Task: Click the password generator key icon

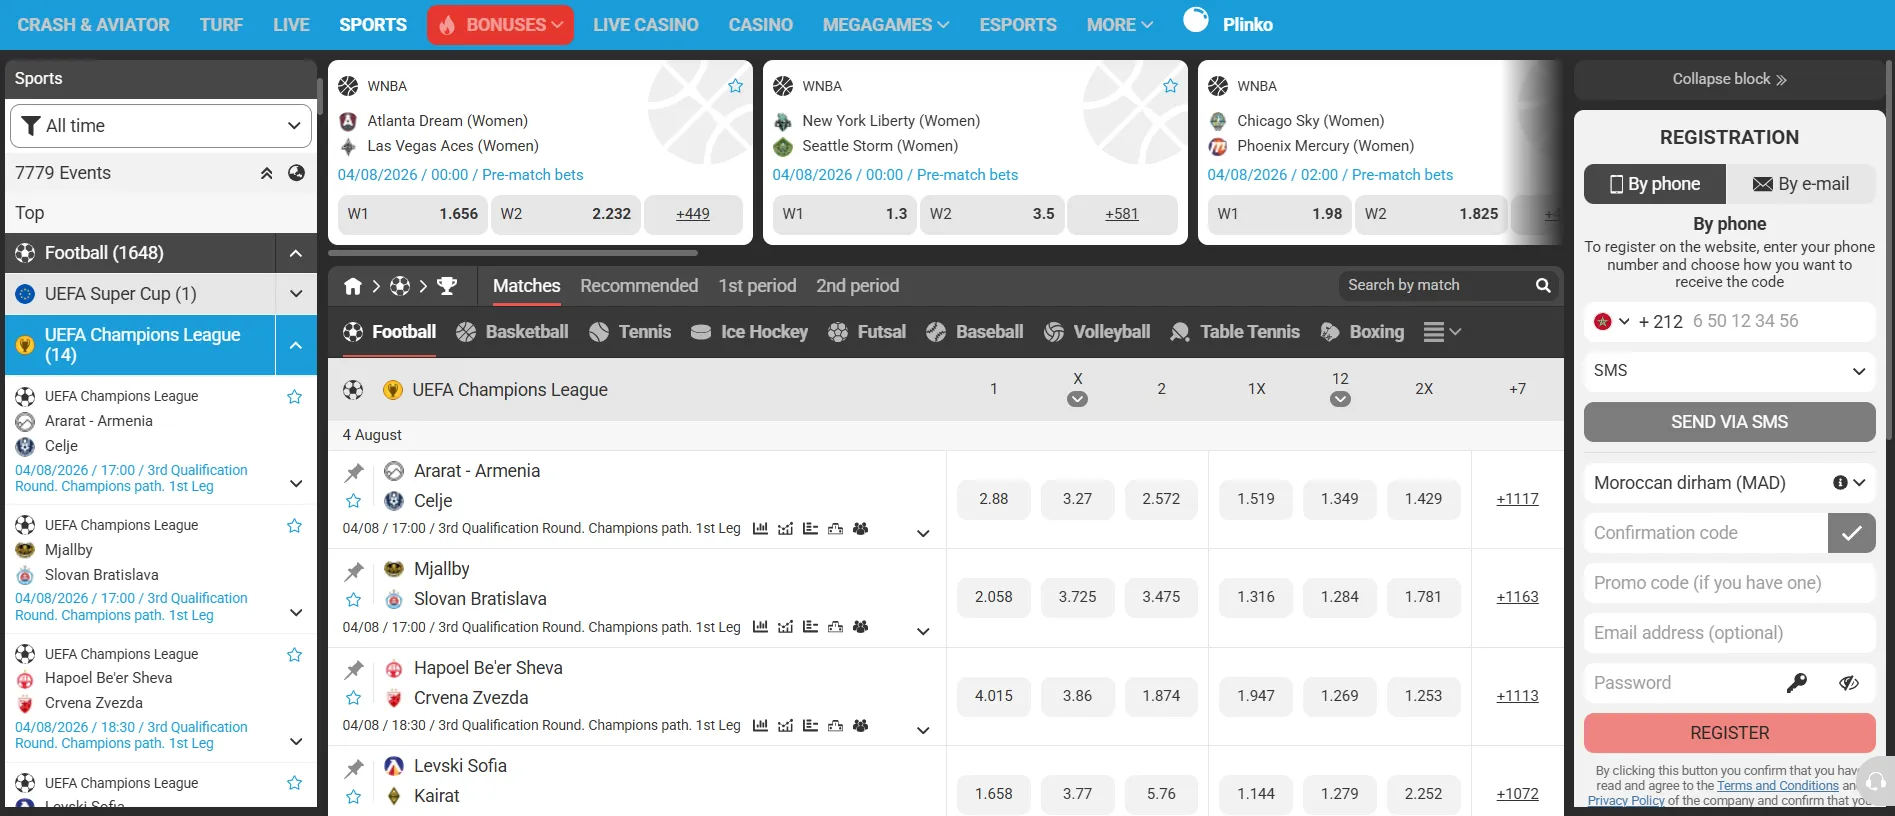Action: 1797,683
